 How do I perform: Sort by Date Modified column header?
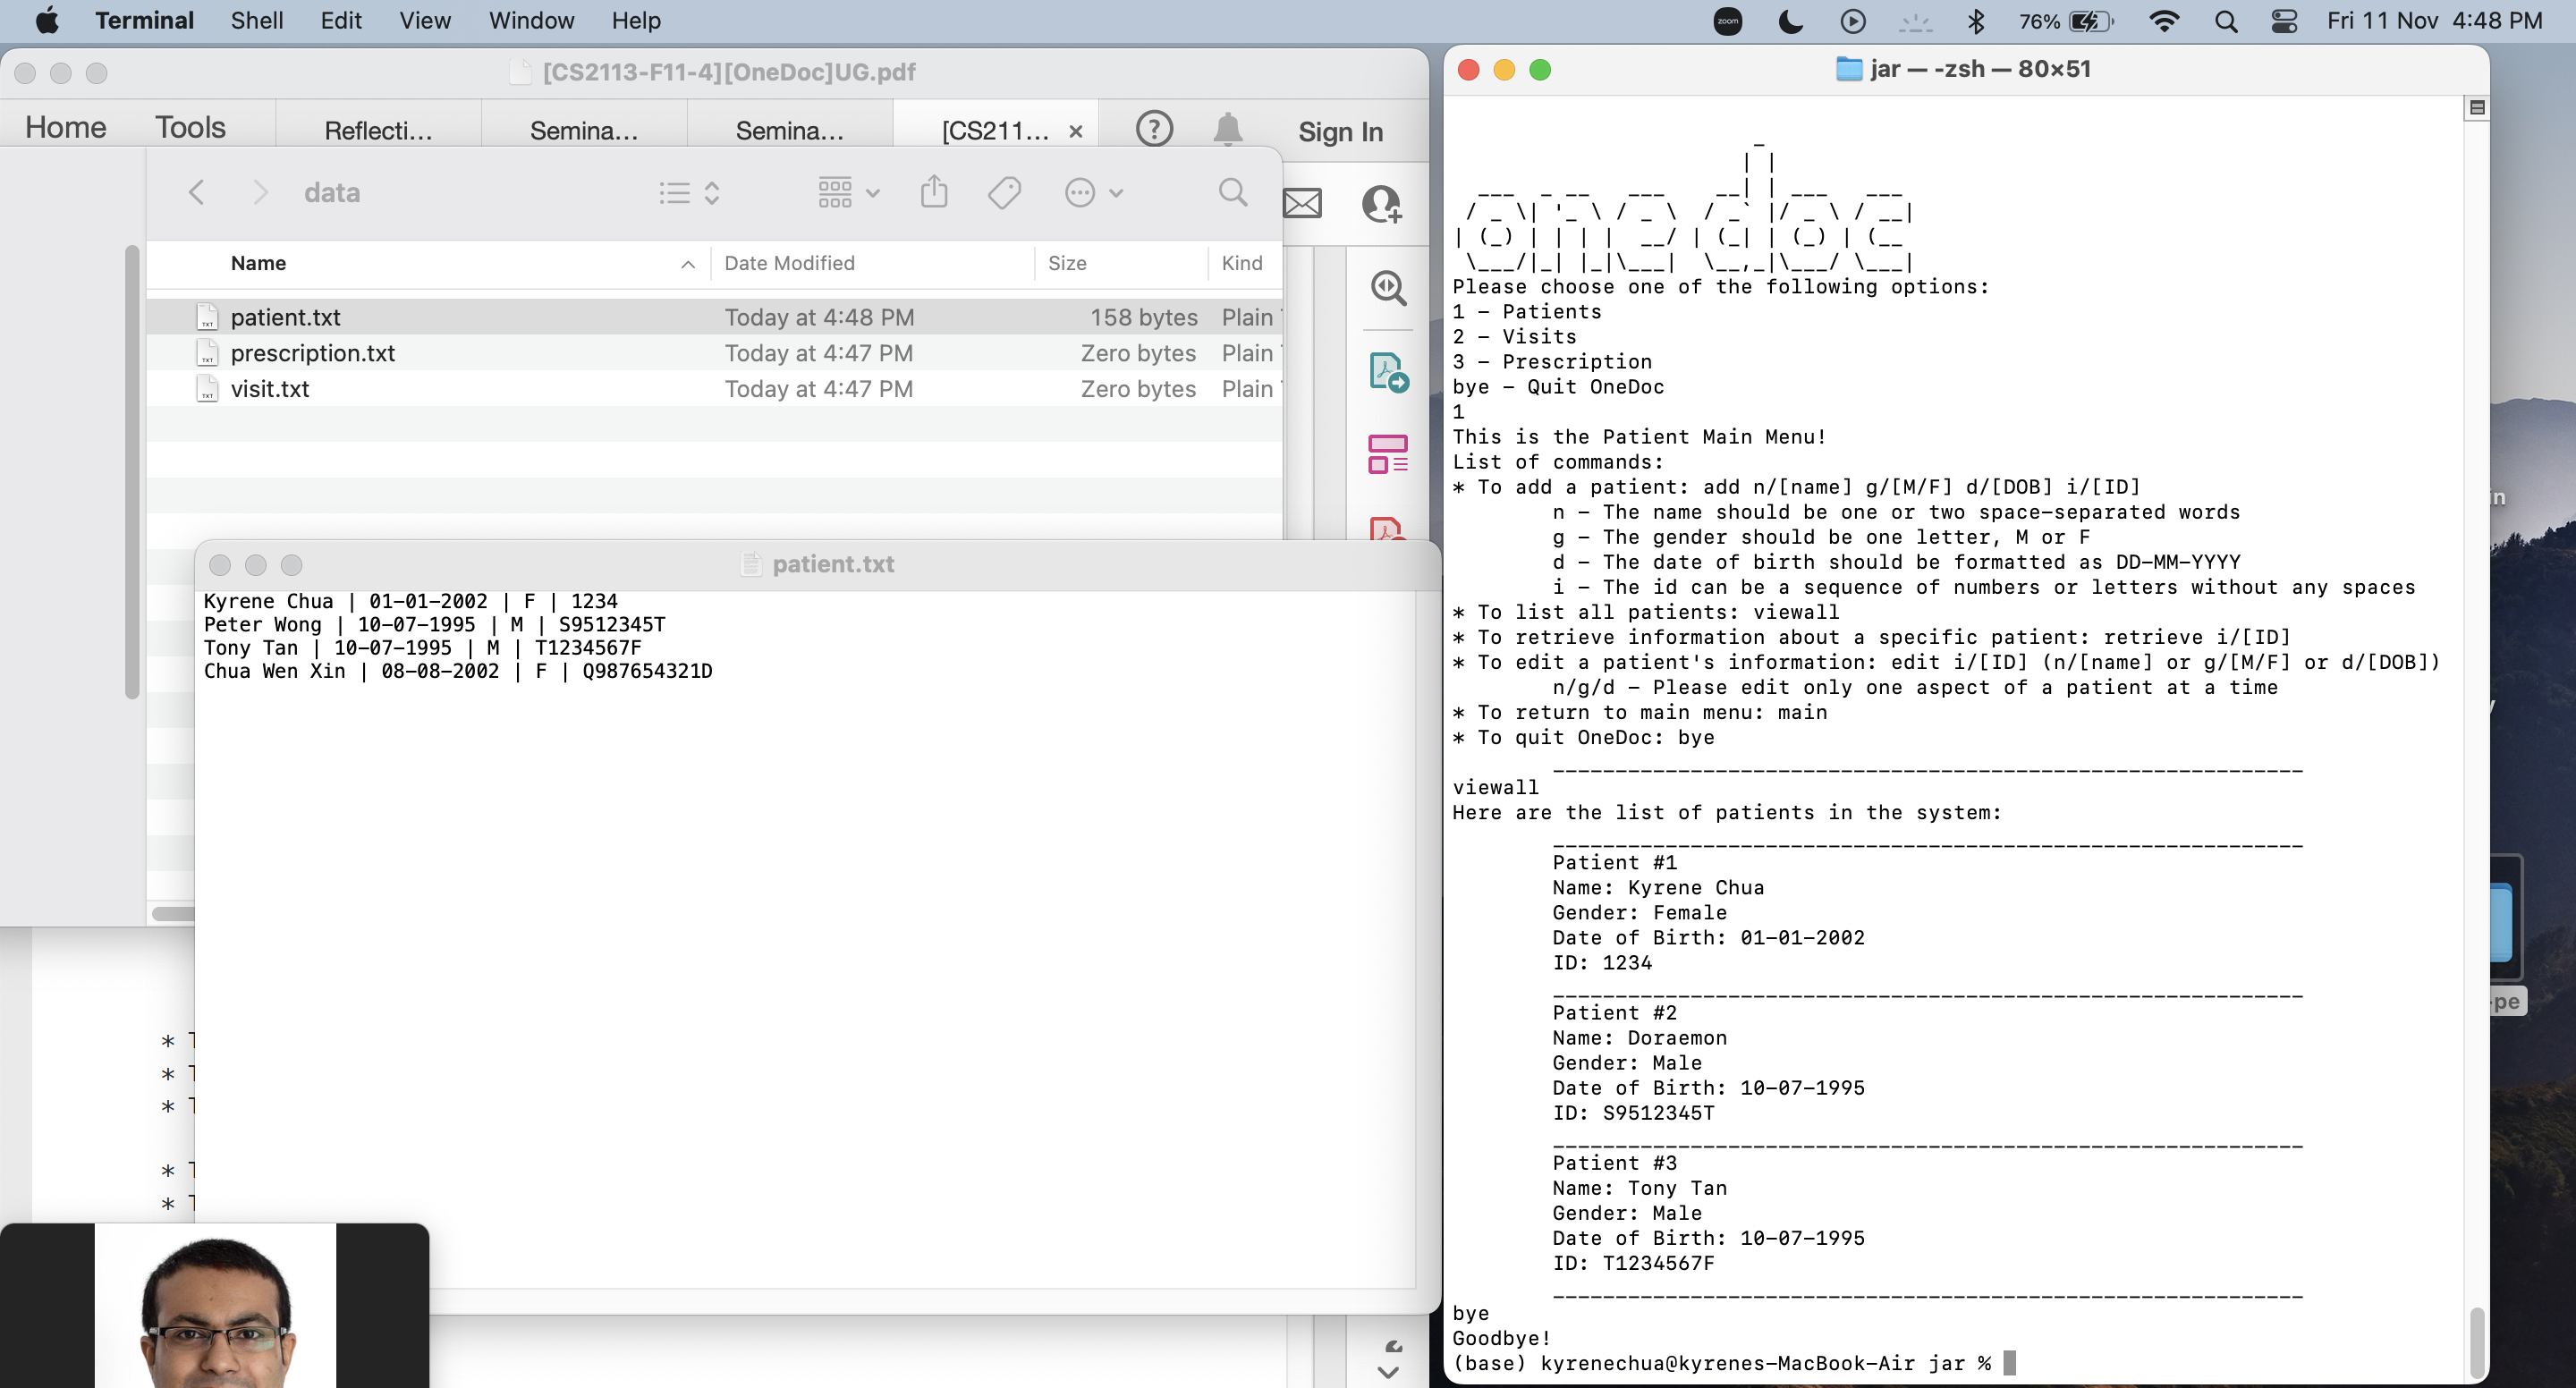(789, 263)
